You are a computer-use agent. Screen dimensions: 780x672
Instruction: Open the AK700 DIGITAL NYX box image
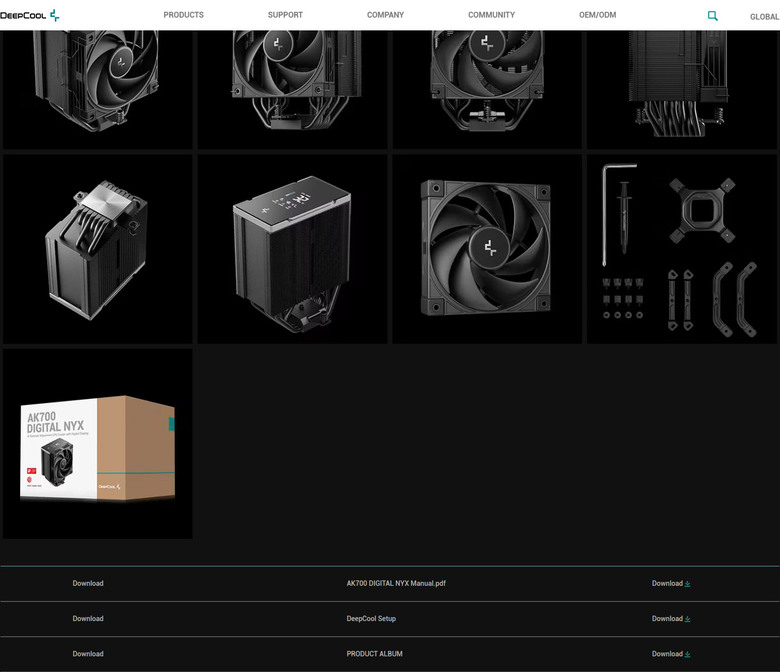(x=98, y=444)
